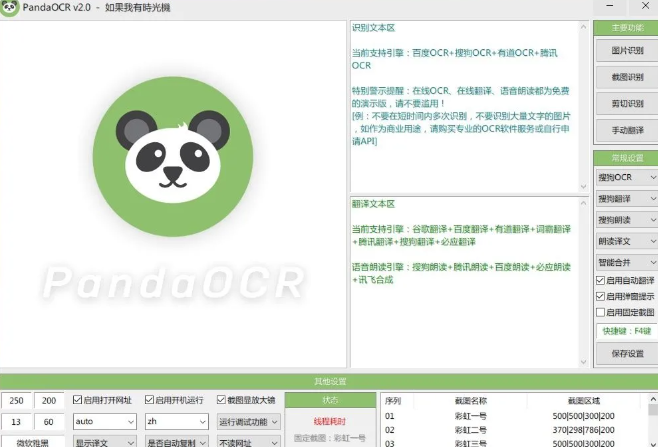This screenshot has width=658, height=447.
Task: Click the screenshot table's scroll down arrow
Action: tap(653, 443)
